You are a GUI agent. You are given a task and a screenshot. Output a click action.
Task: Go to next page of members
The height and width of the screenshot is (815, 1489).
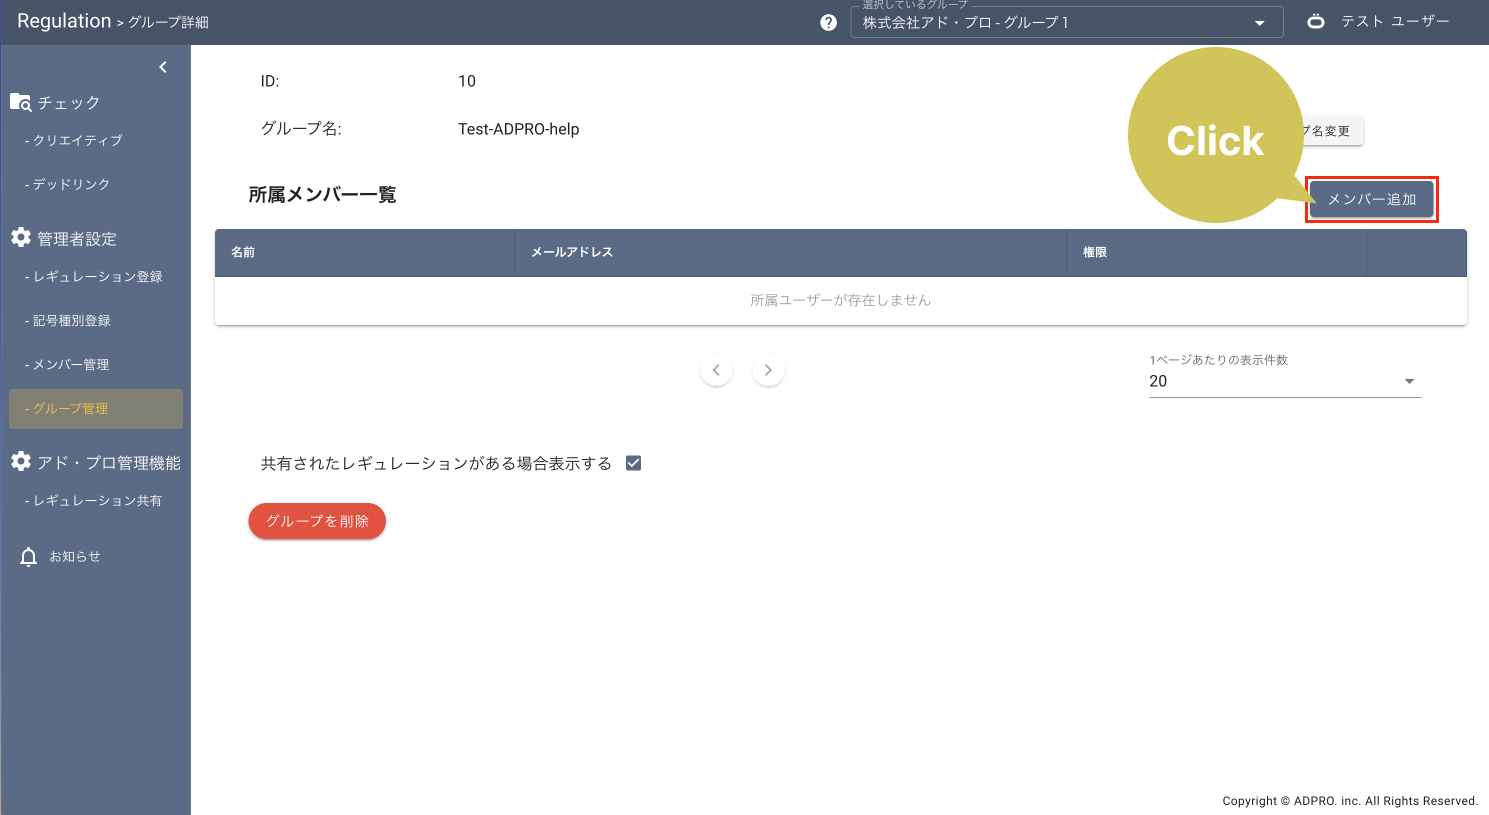[768, 370]
